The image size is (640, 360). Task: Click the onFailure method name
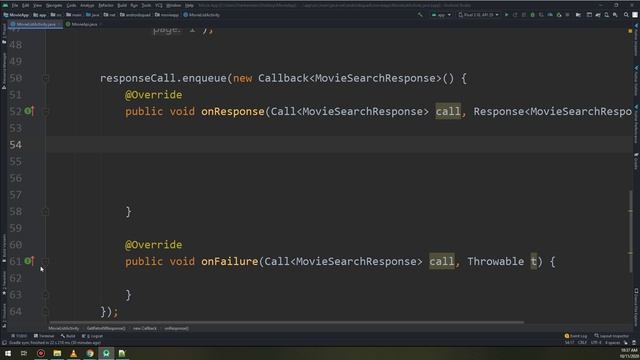(x=229, y=261)
